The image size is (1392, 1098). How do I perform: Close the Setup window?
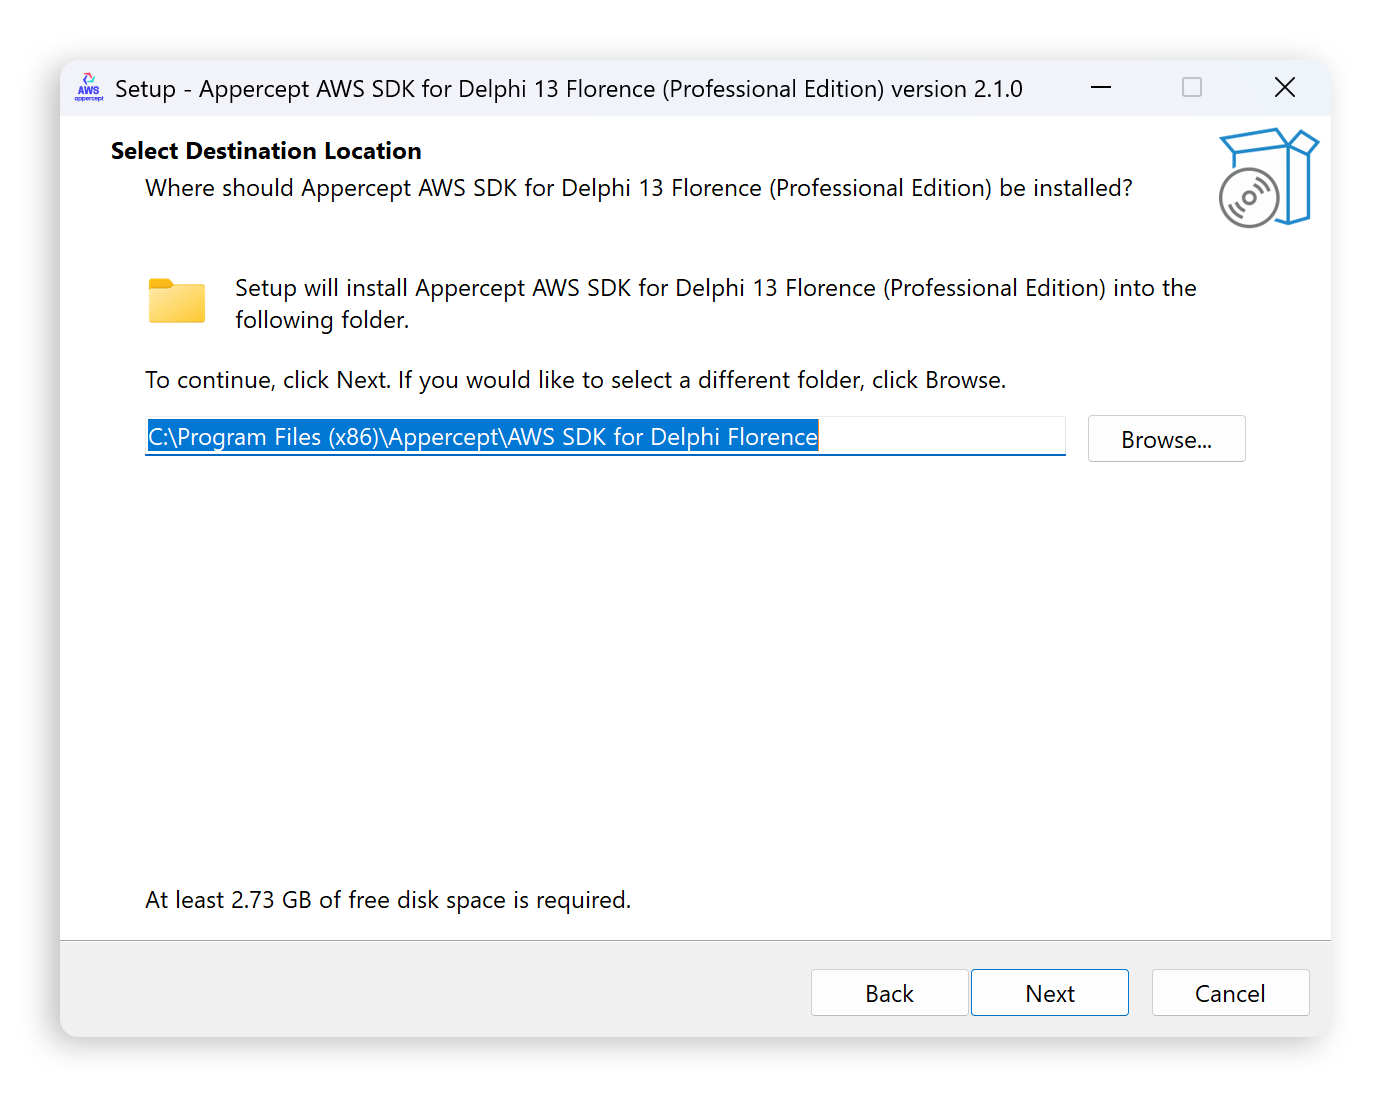point(1285,88)
